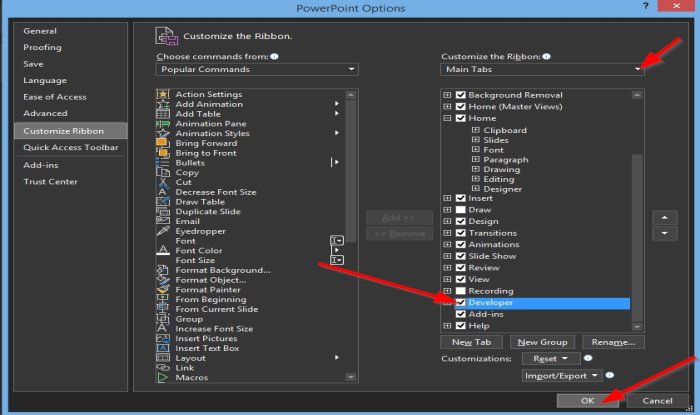Screen dimensions: 700x415
Task: Expand the Clipboard group under Home
Action: [x=476, y=130]
